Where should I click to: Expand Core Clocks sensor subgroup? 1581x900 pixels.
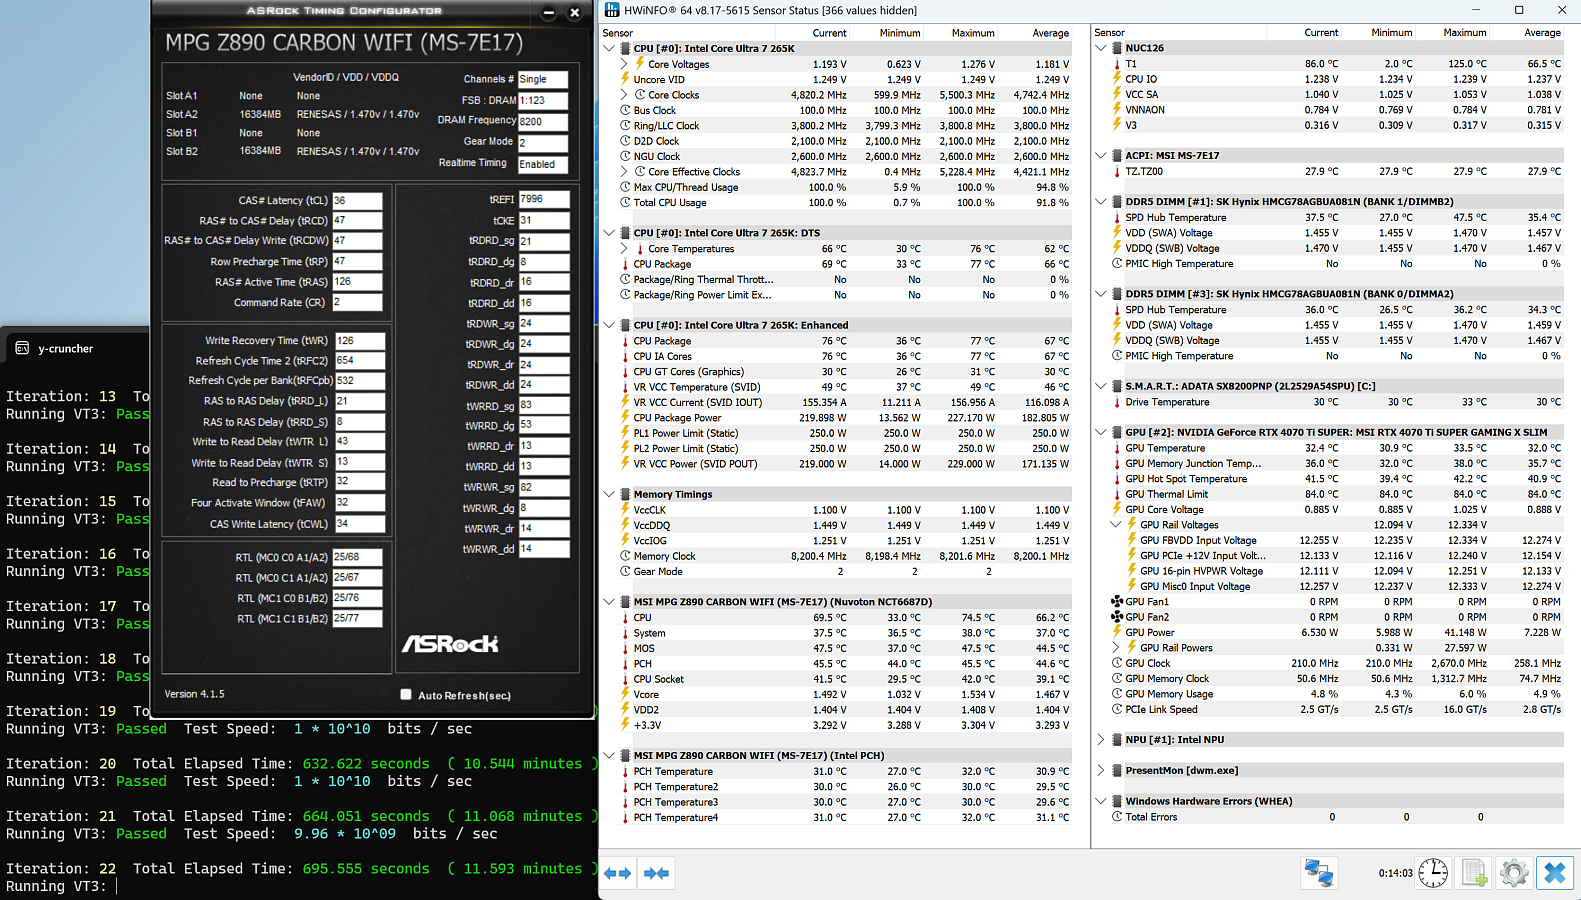[625, 95]
